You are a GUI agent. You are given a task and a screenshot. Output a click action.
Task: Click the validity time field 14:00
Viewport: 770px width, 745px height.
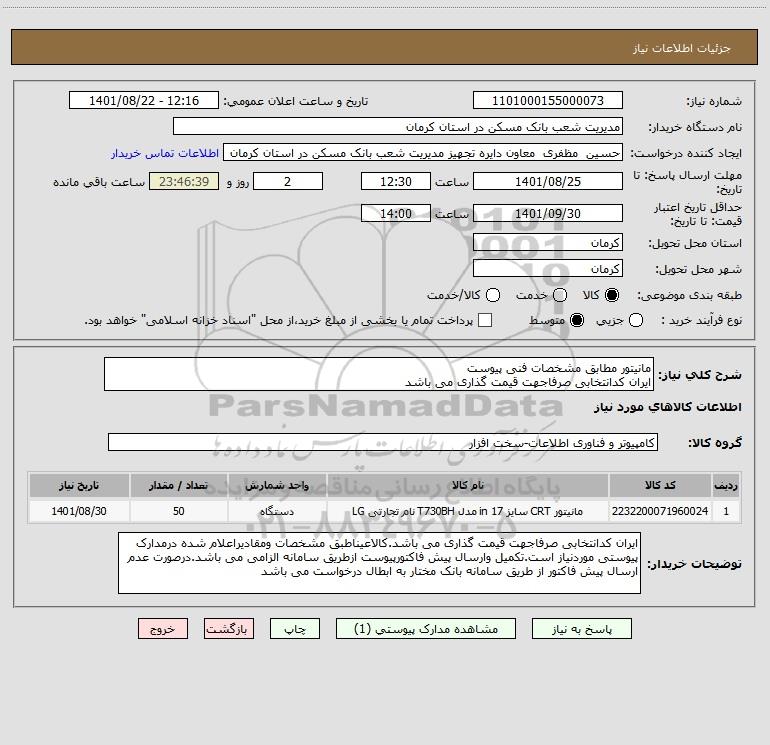click(396, 213)
